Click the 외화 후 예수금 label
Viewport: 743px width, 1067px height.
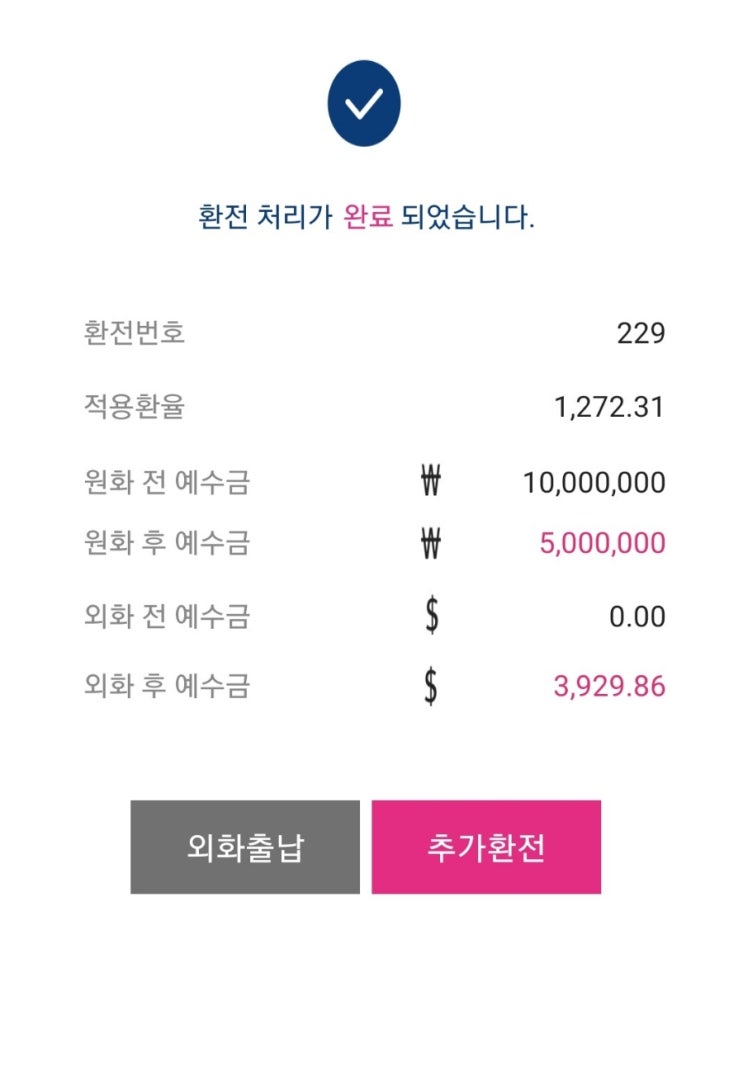coord(166,687)
